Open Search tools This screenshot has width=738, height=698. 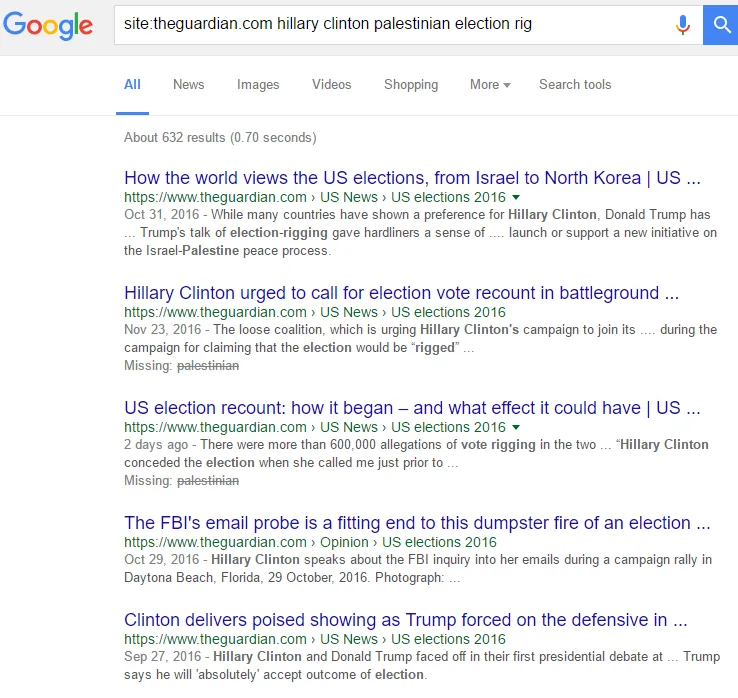coord(575,85)
